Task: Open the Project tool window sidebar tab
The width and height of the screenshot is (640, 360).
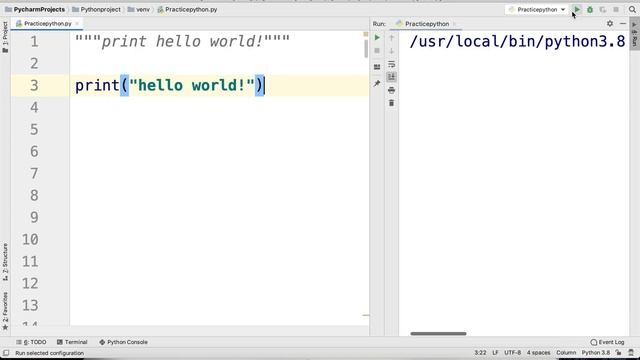Action: tap(5, 37)
